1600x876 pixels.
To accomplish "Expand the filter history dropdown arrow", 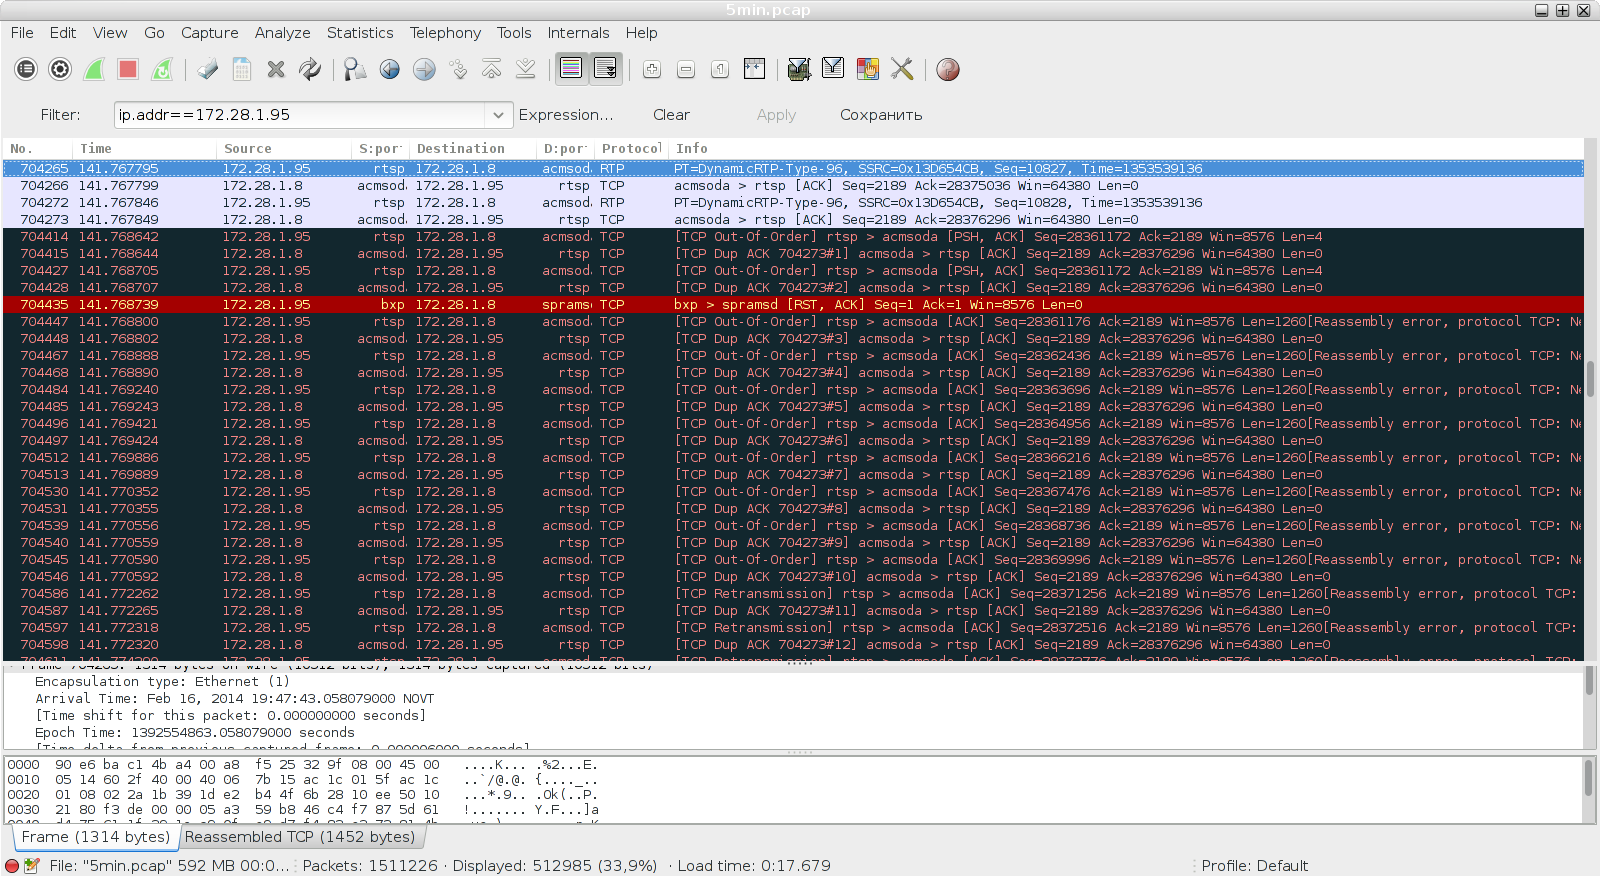I will coord(499,115).
